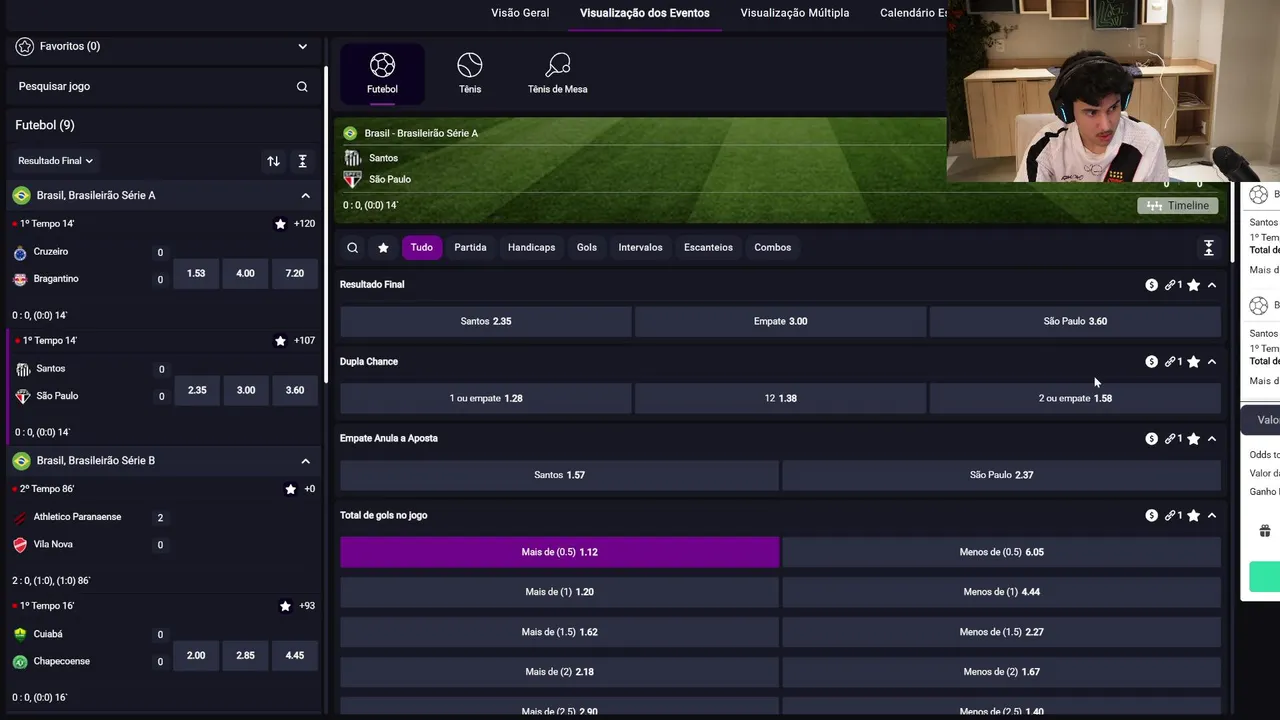1280x720 pixels.
Task: Favorite the Santos vs São Paulo match
Action: (x=280, y=341)
